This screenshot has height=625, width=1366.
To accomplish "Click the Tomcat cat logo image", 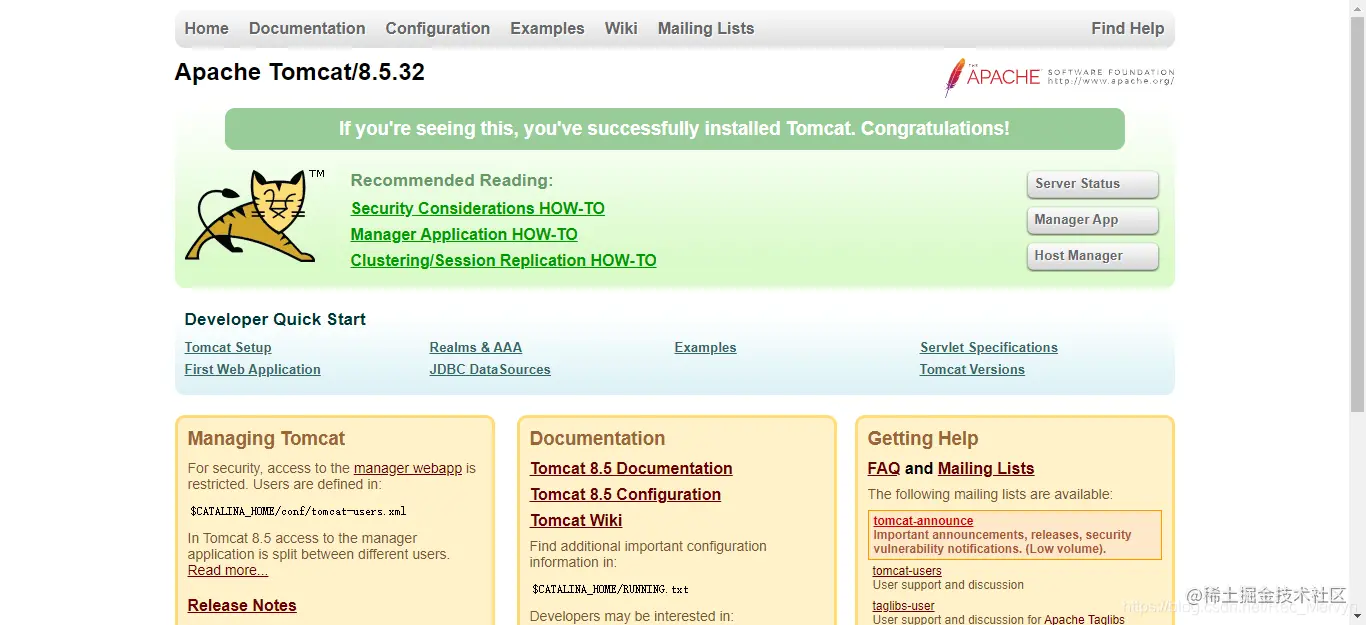I will 255,216.
